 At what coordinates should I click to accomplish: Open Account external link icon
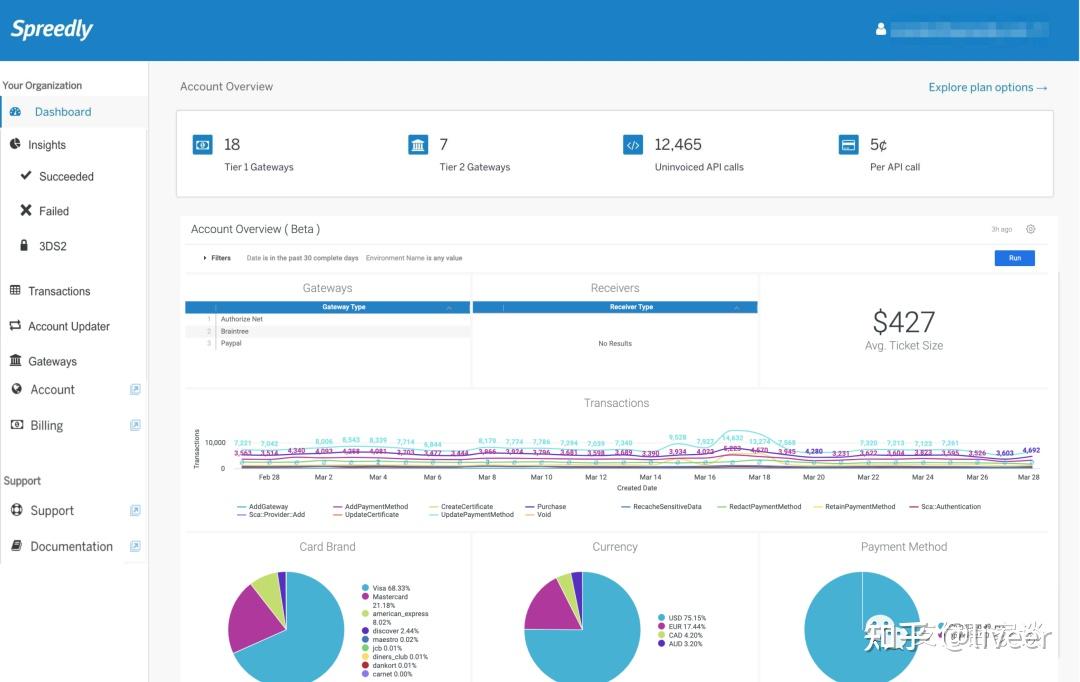click(x=135, y=390)
